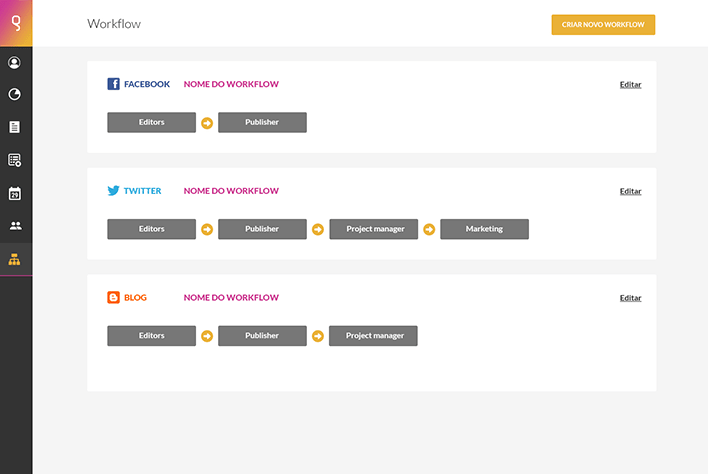Open the calendar sidebar icon
Screen dimensions: 708x474
click(x=14, y=193)
